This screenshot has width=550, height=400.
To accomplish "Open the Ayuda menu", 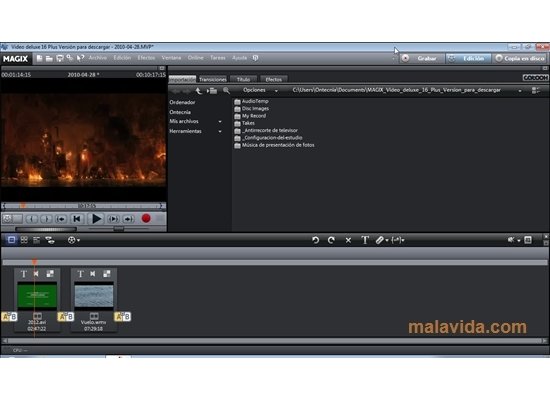I will click(240, 58).
